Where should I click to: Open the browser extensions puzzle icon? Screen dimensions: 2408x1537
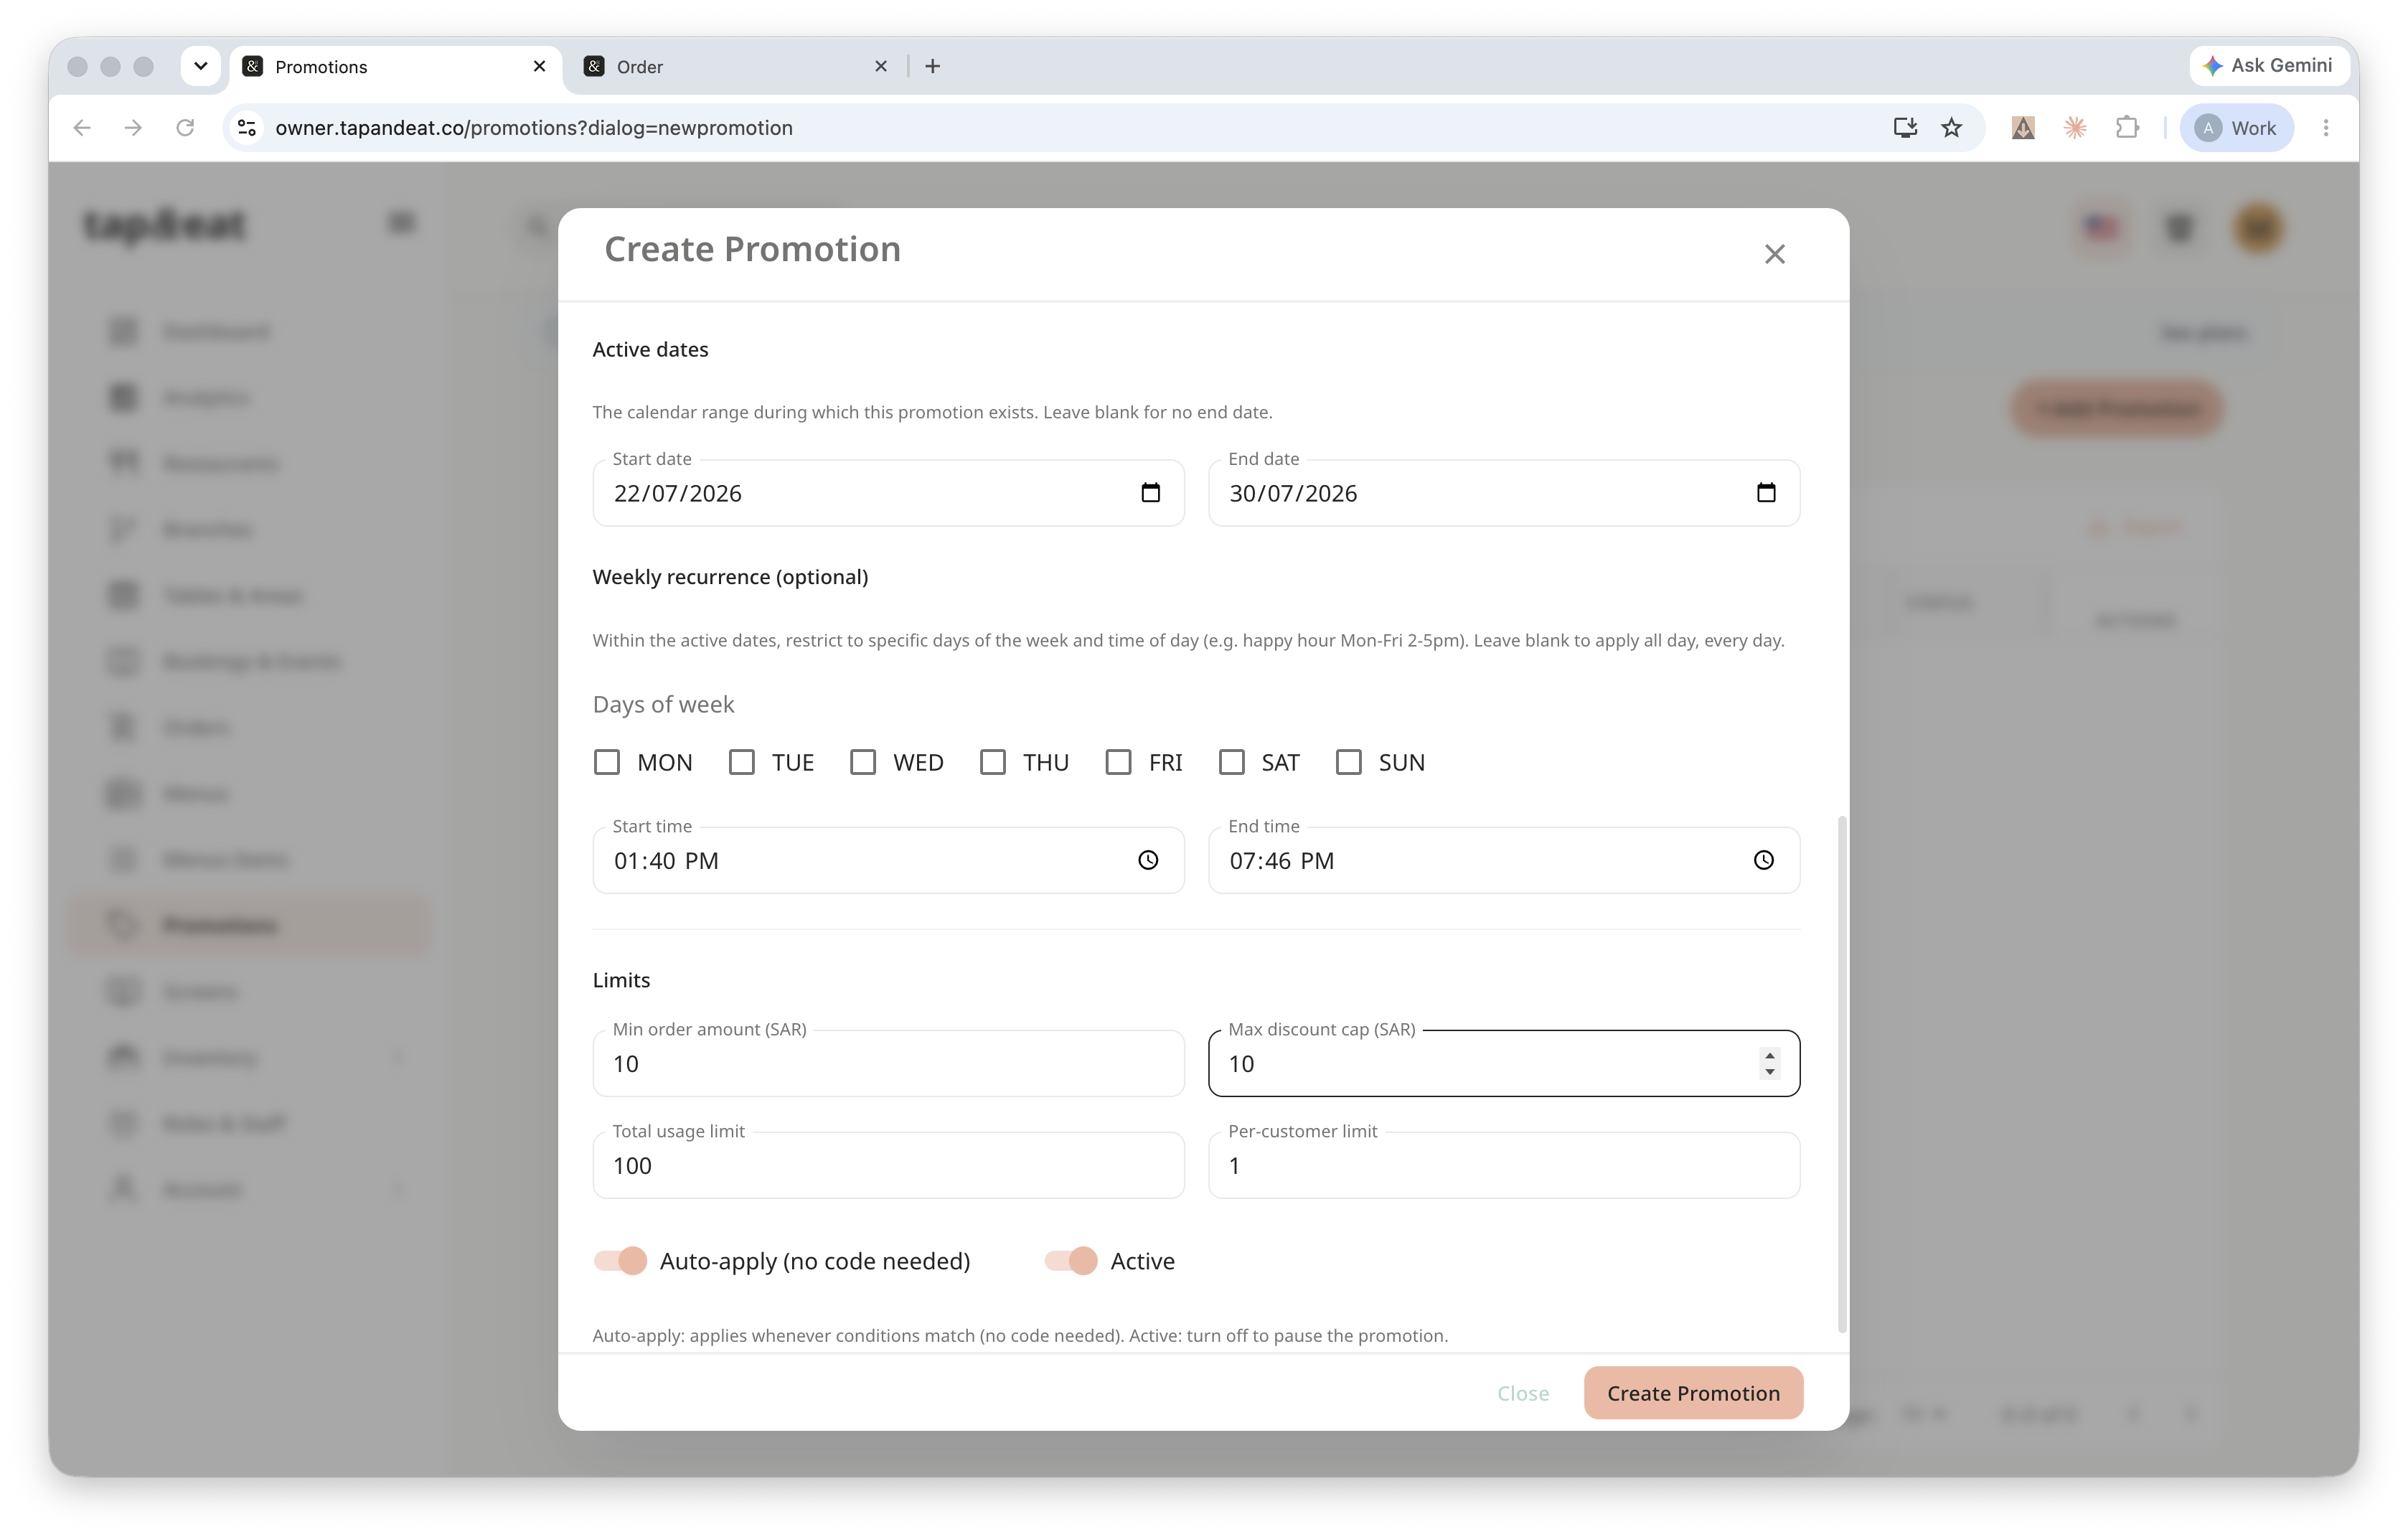click(x=2127, y=127)
